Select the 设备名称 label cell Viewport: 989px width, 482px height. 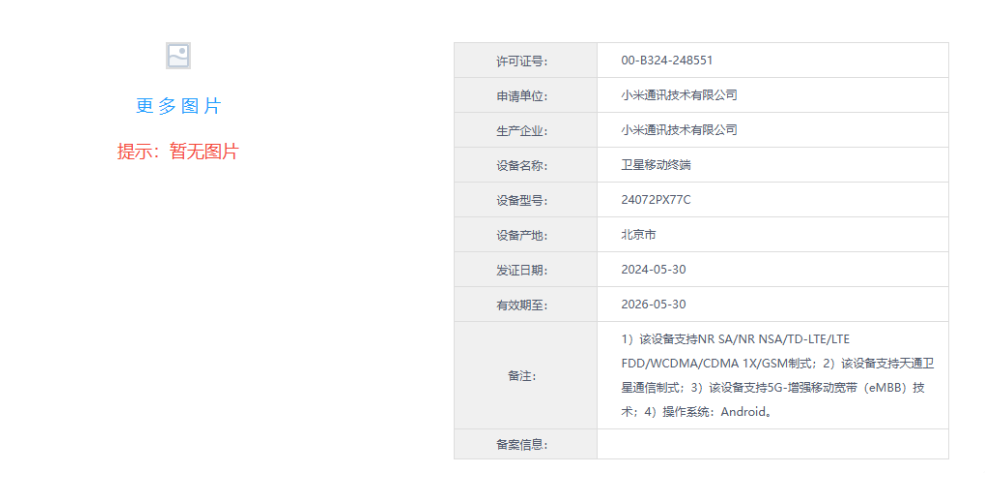524,166
